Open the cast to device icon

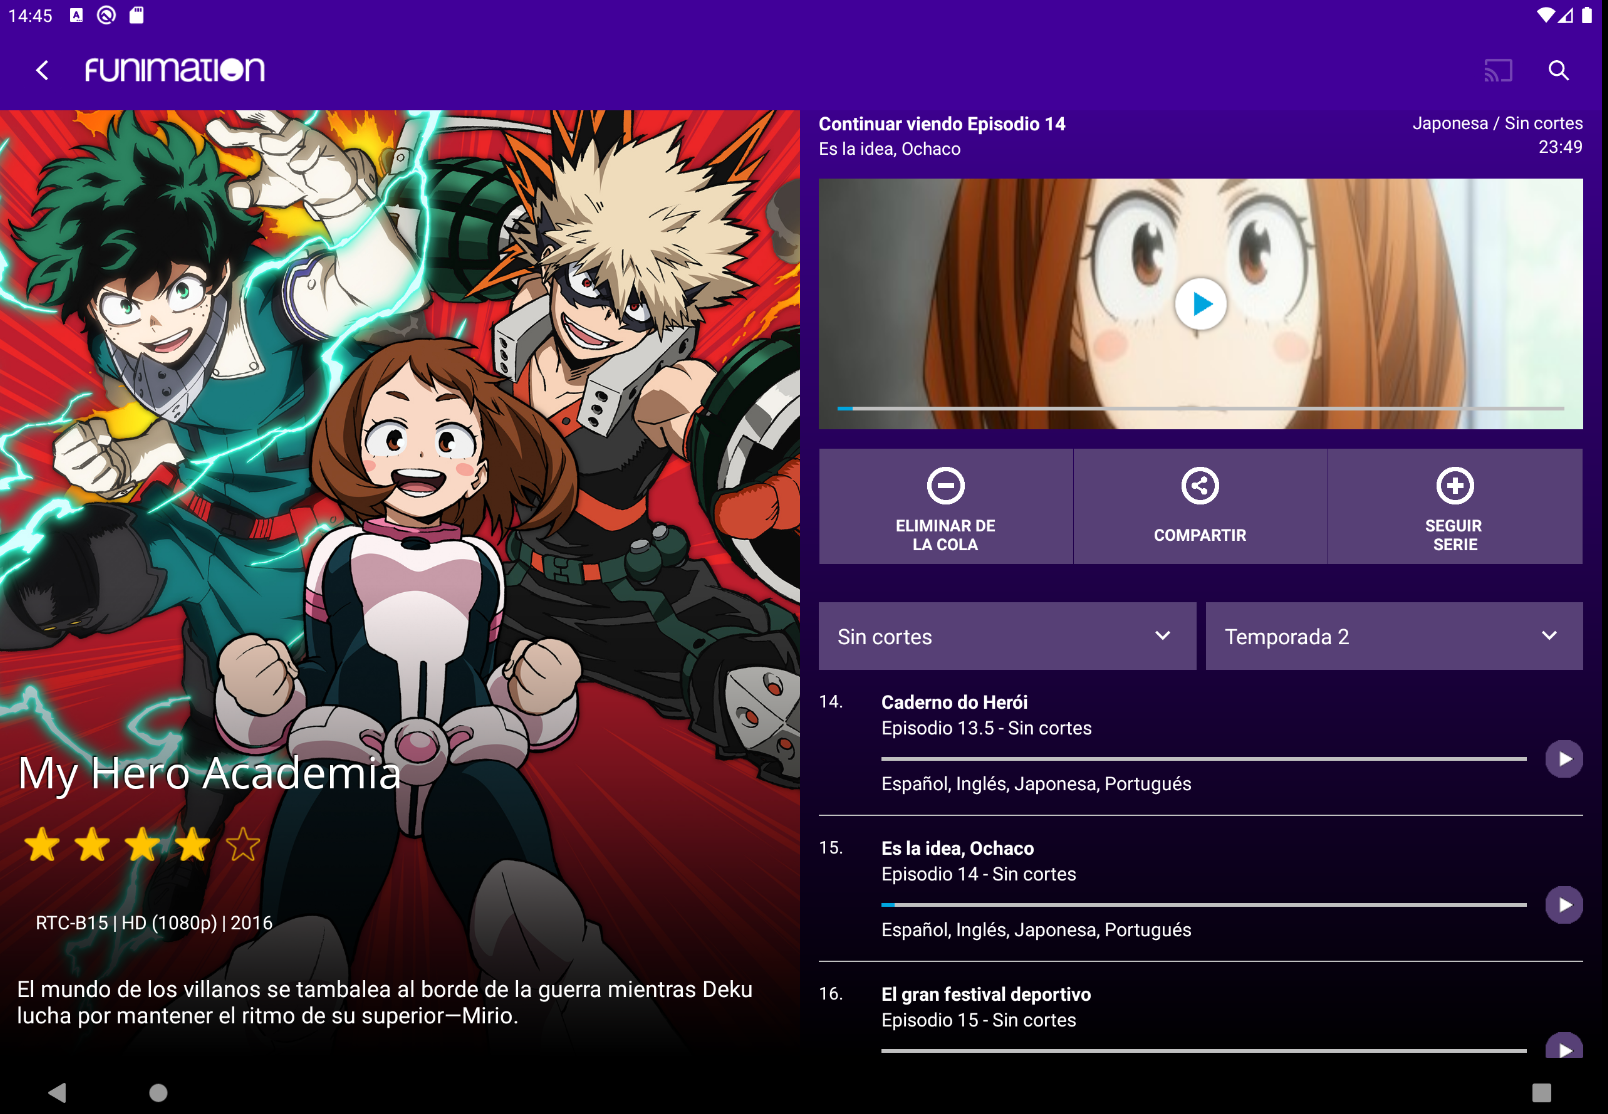(1498, 70)
